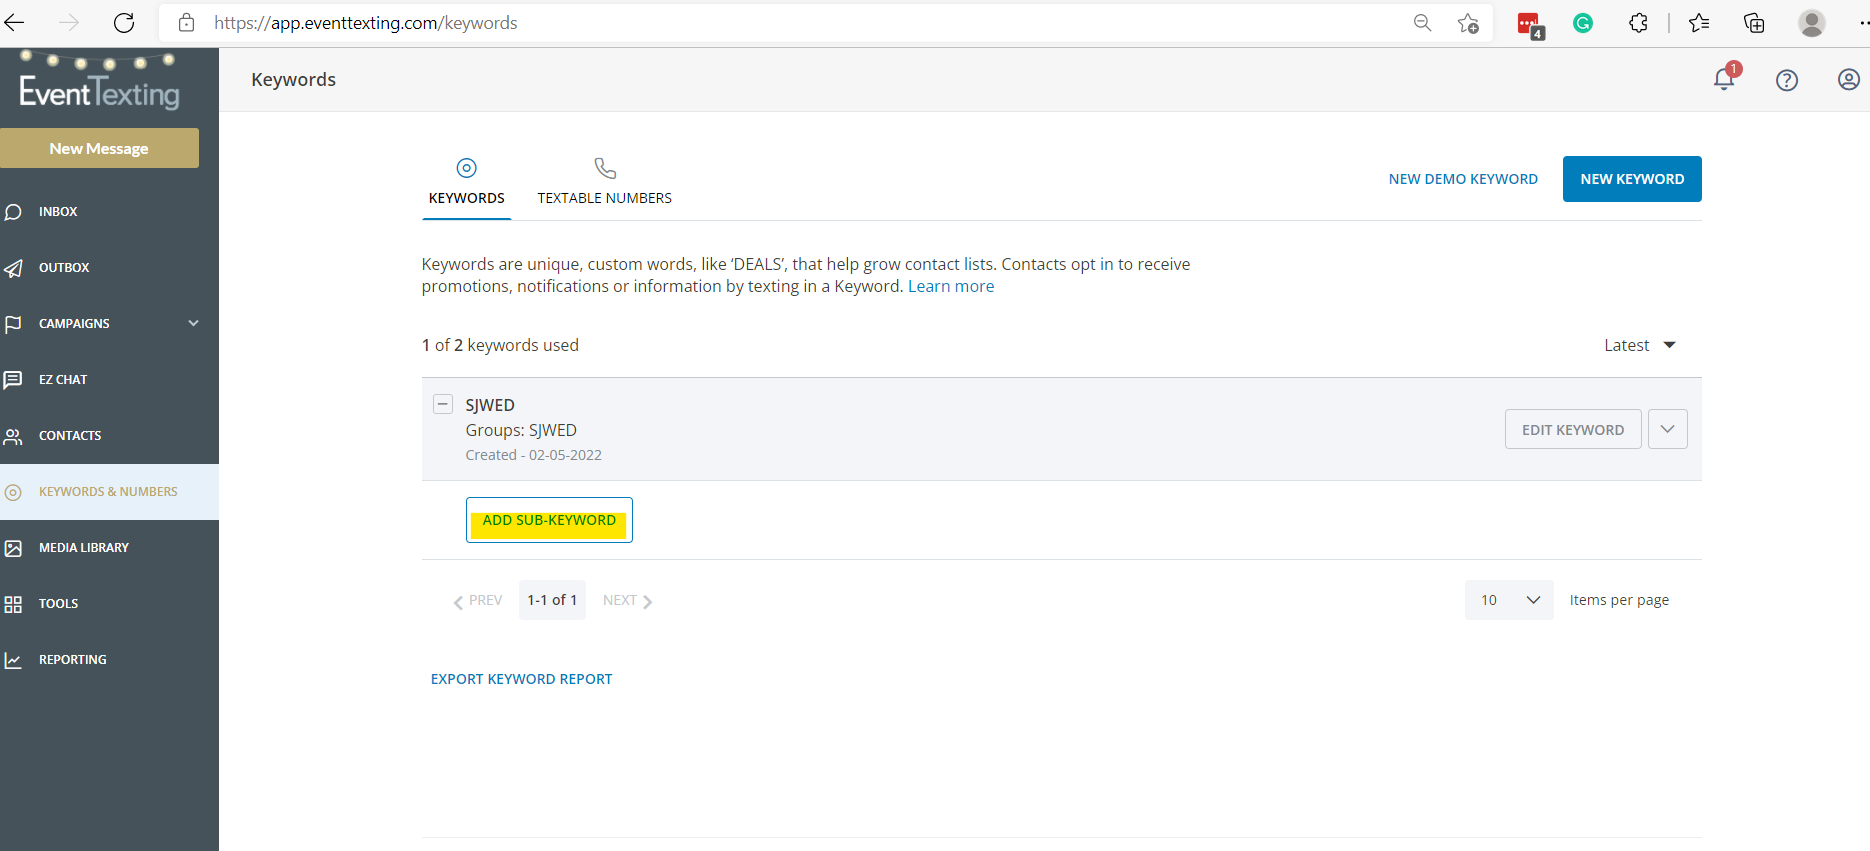1870x851 pixels.
Task: Click the 'Created - 02-05-2022' text
Action: 534,455
